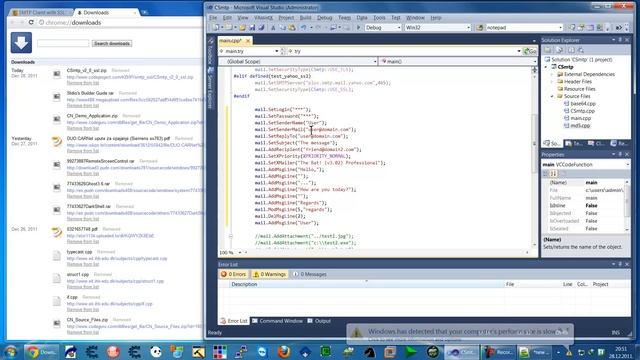Click the Save All toolbar icon
This screenshot has width=640, height=360.
(261, 28)
